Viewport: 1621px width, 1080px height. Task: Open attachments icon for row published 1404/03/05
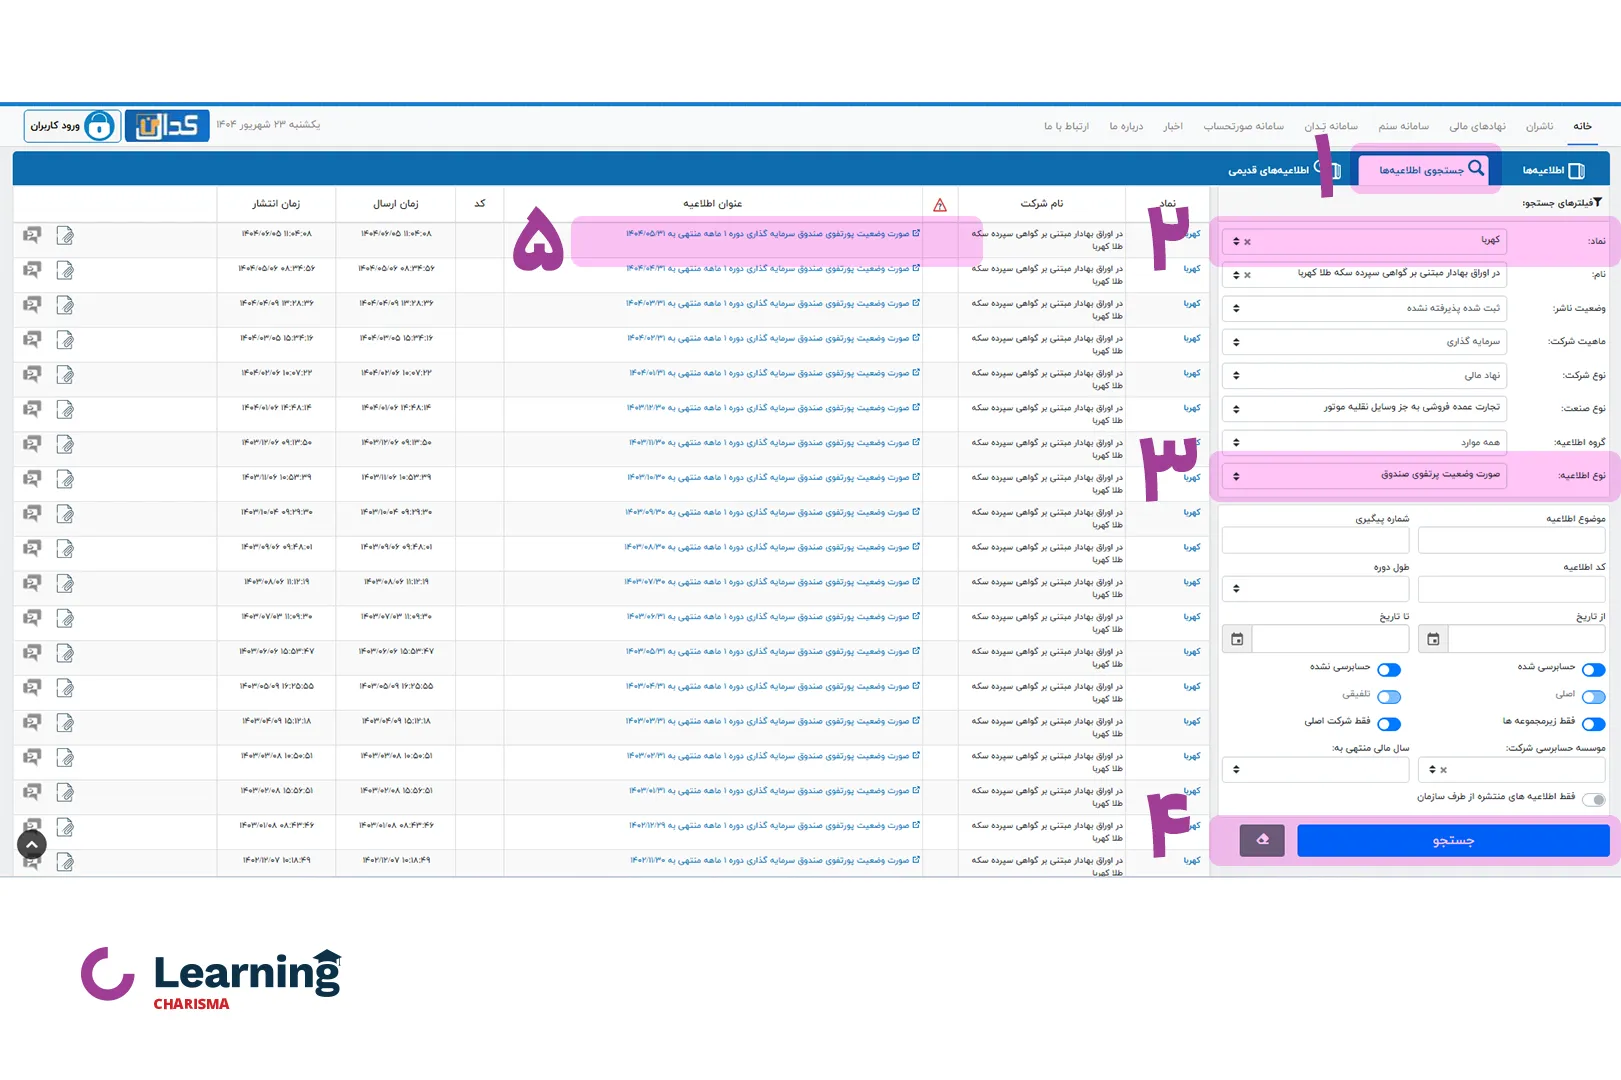click(65, 340)
